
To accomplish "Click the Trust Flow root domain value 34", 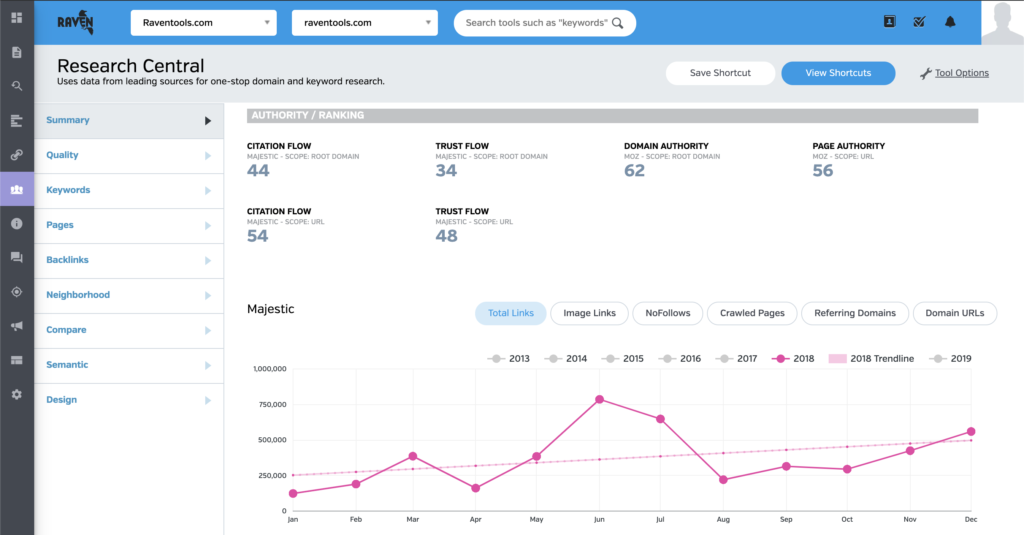I will click(446, 171).
